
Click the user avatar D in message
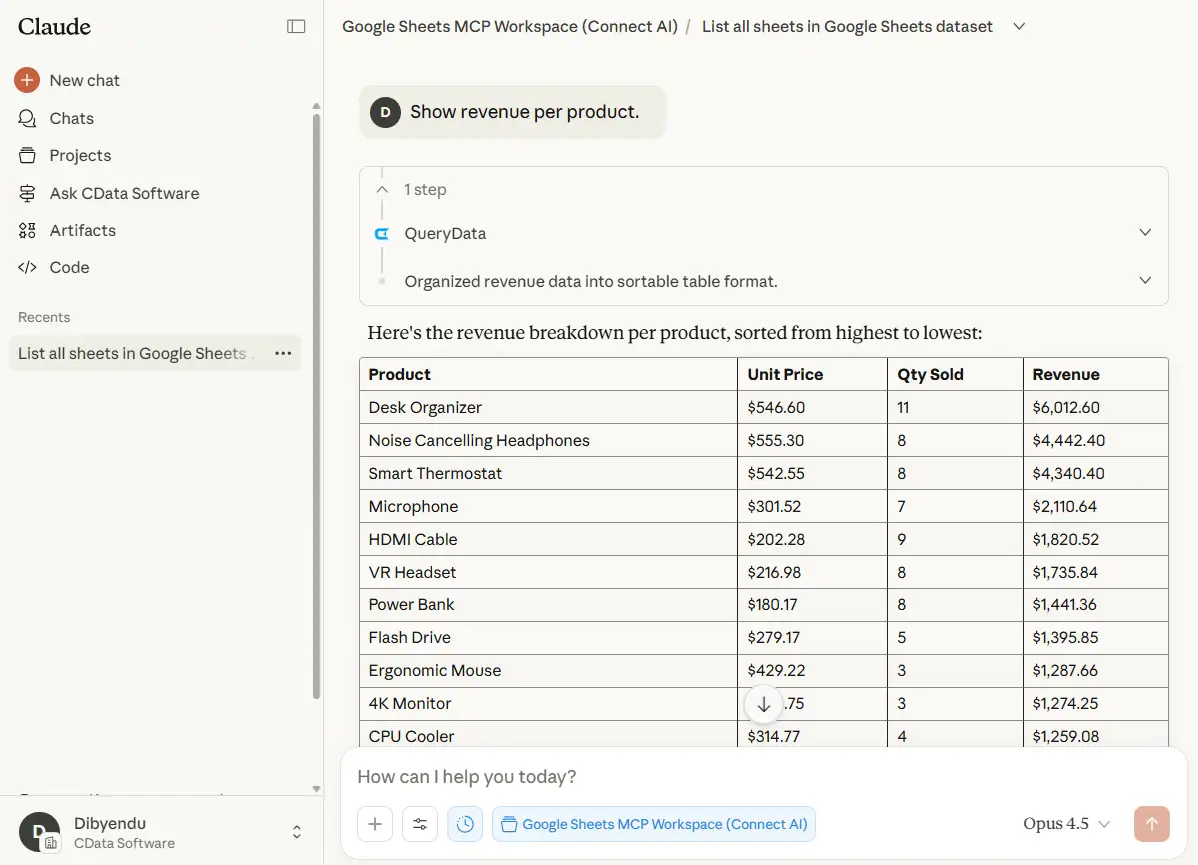click(x=385, y=112)
